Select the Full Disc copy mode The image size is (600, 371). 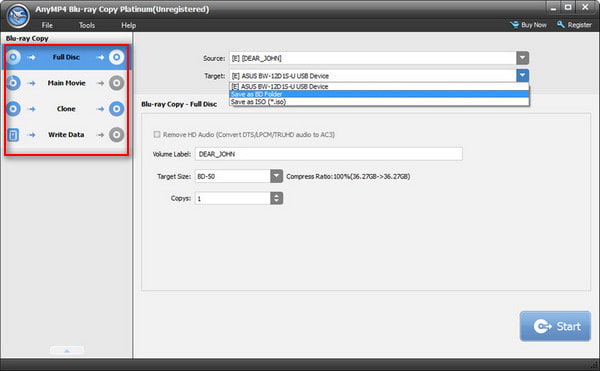(x=66, y=57)
